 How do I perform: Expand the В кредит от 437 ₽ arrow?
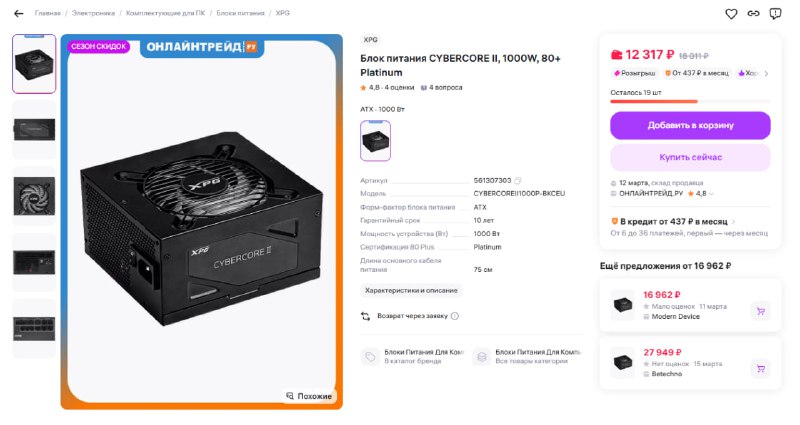pos(734,221)
